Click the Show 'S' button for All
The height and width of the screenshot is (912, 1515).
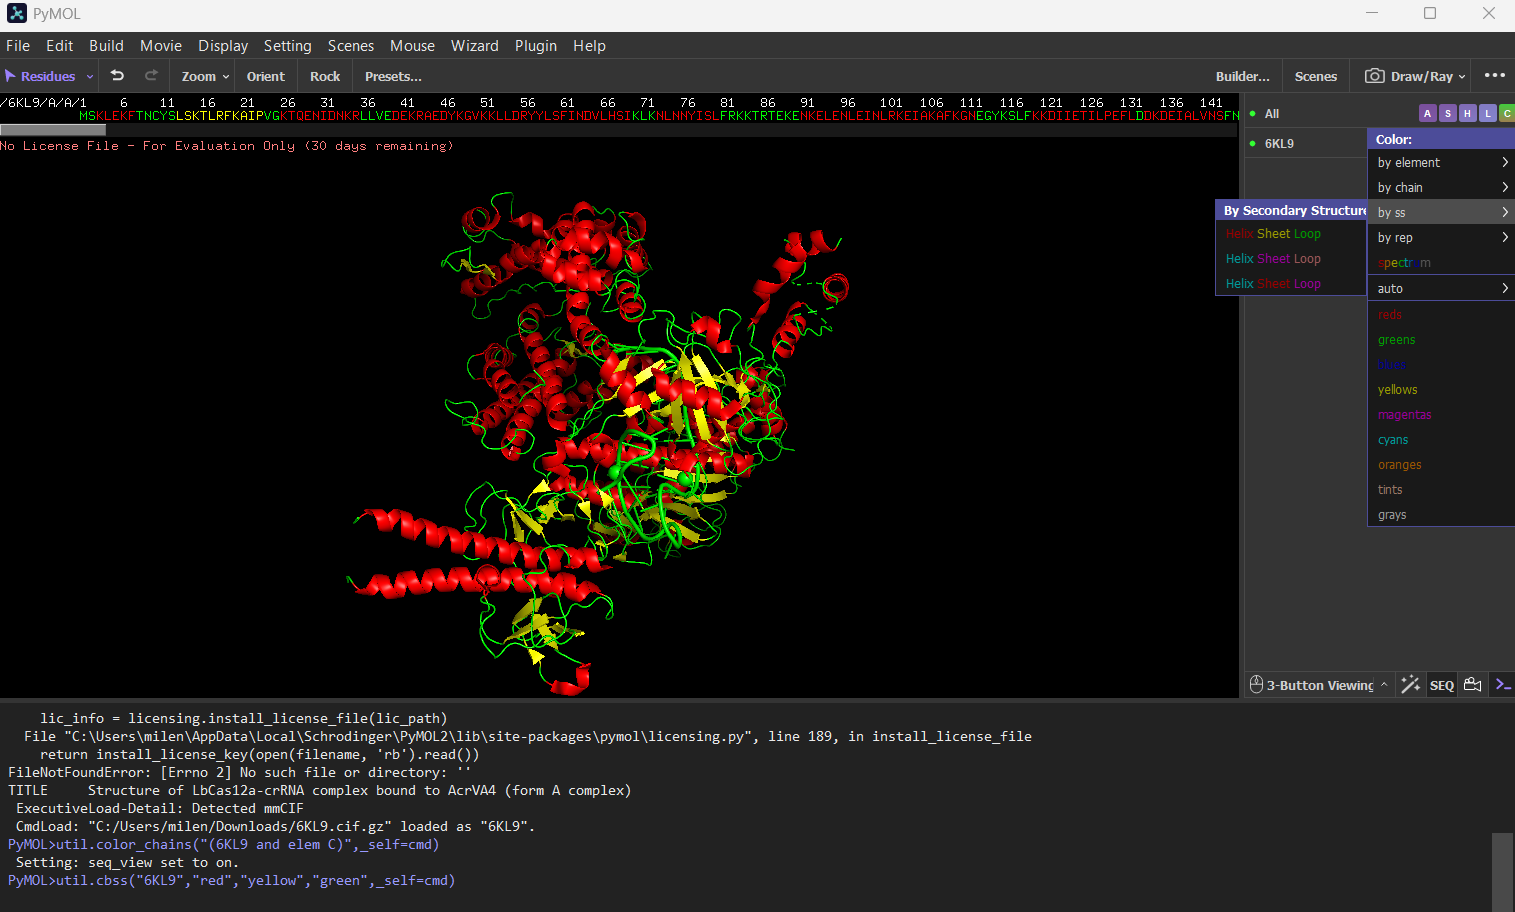click(x=1447, y=114)
